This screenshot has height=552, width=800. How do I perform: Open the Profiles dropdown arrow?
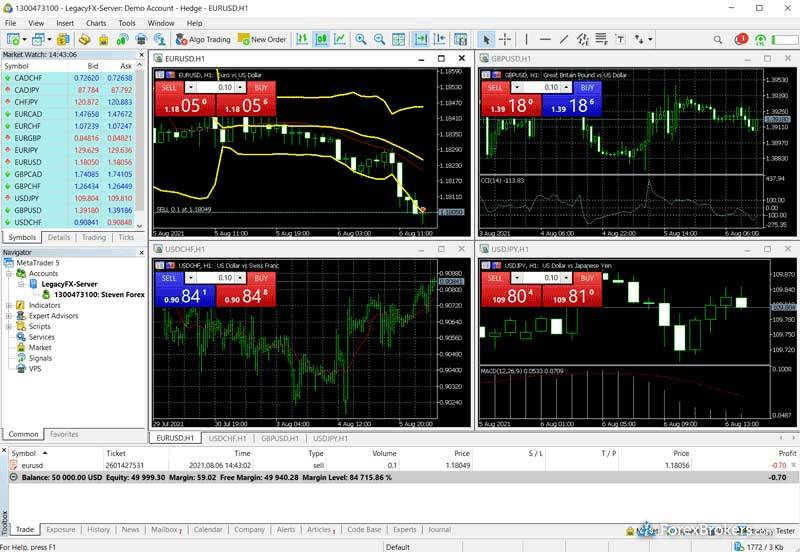(49, 39)
